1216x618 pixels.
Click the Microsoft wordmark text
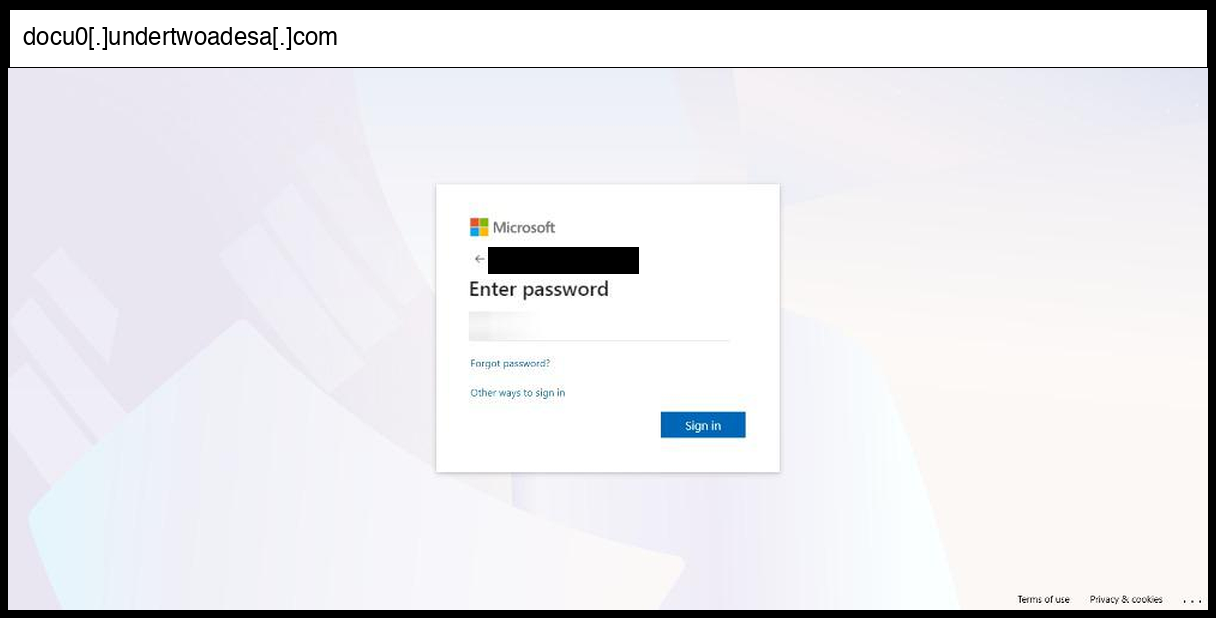pyautogui.click(x=524, y=228)
